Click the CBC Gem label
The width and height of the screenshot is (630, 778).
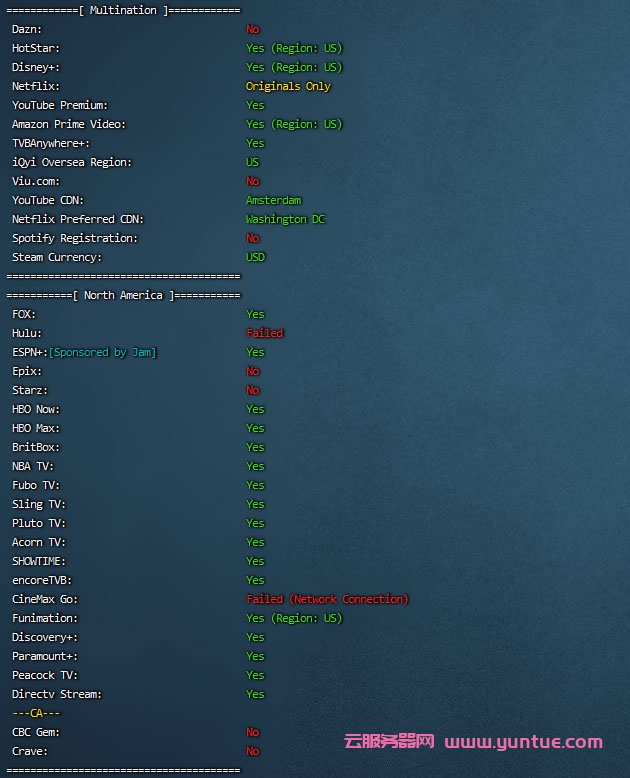coord(36,732)
